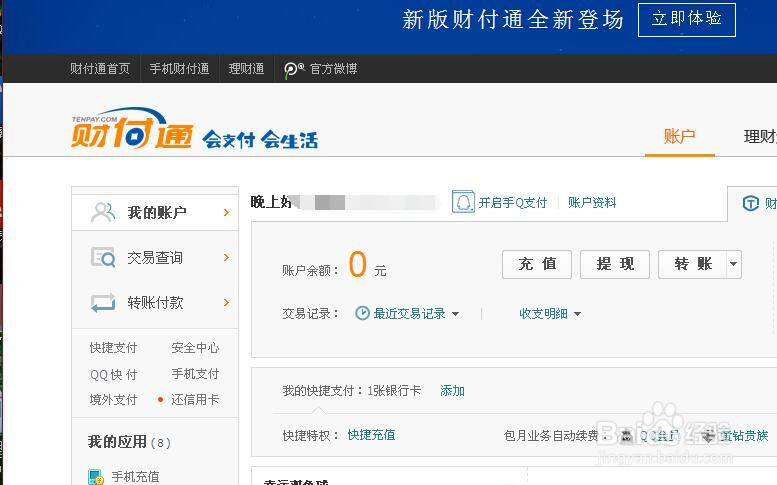
Task: Click the 我的应用 (8) heading
Action: (x=129, y=442)
